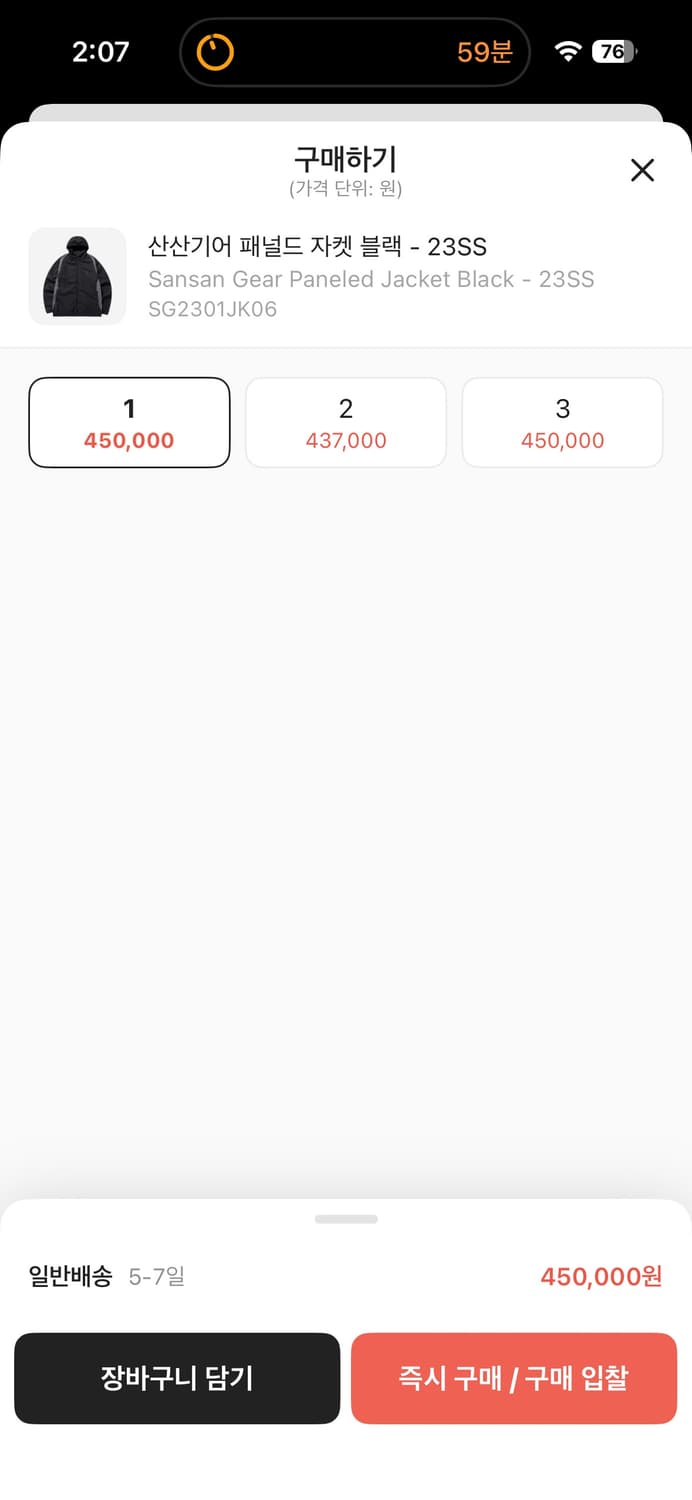Tap the (가격 단위: 원) subtitle
Image resolution: width=692 pixels, height=1500 pixels.
346,188
